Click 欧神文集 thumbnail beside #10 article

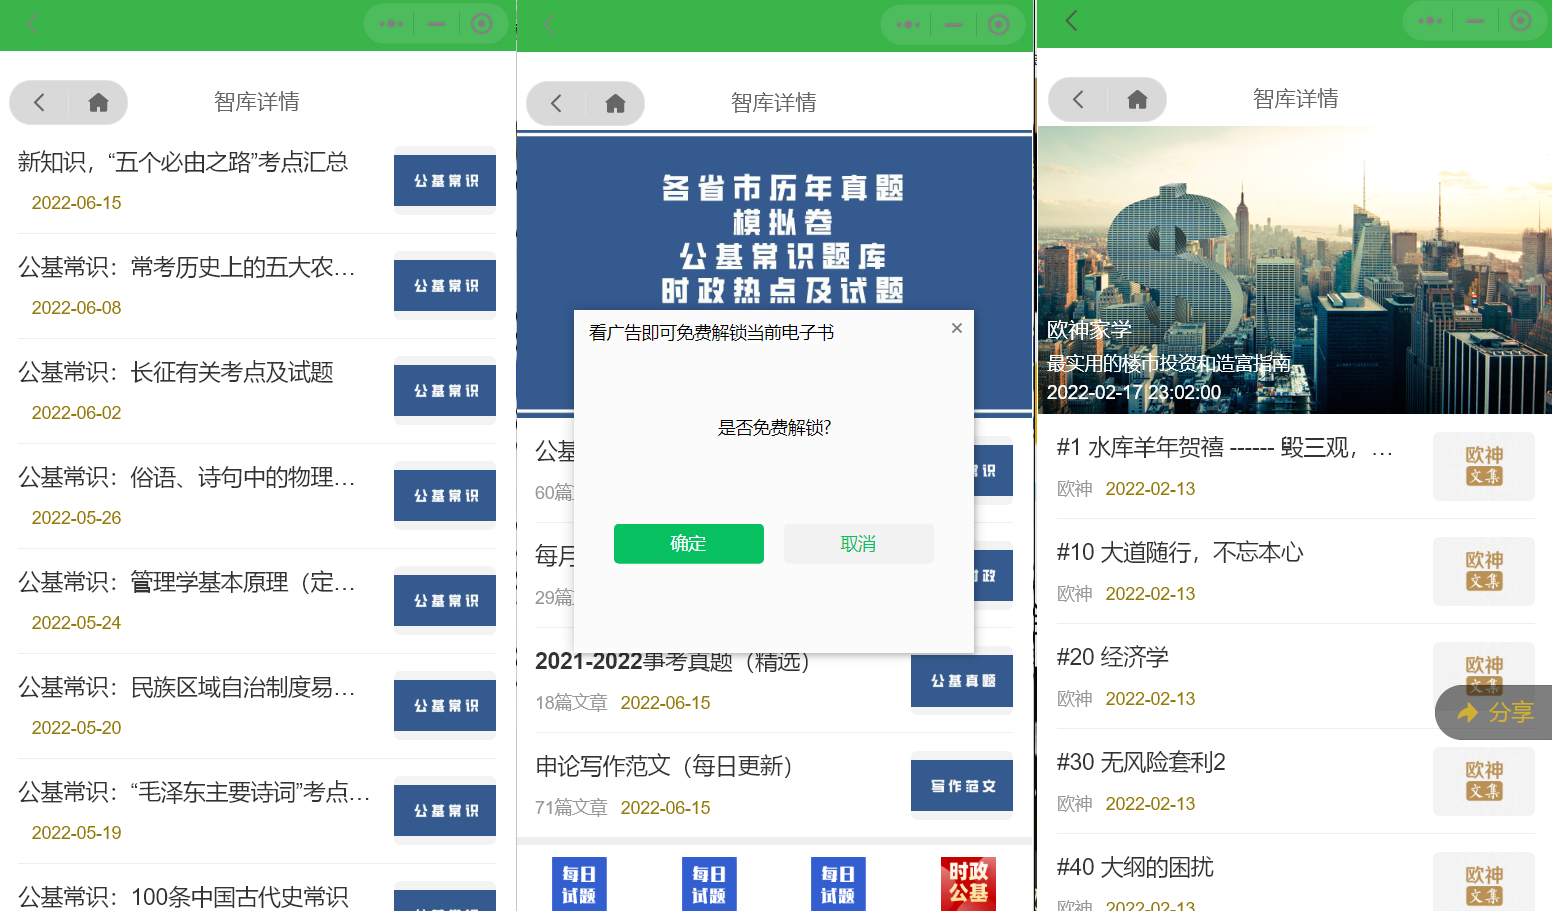pyautogui.click(x=1484, y=571)
